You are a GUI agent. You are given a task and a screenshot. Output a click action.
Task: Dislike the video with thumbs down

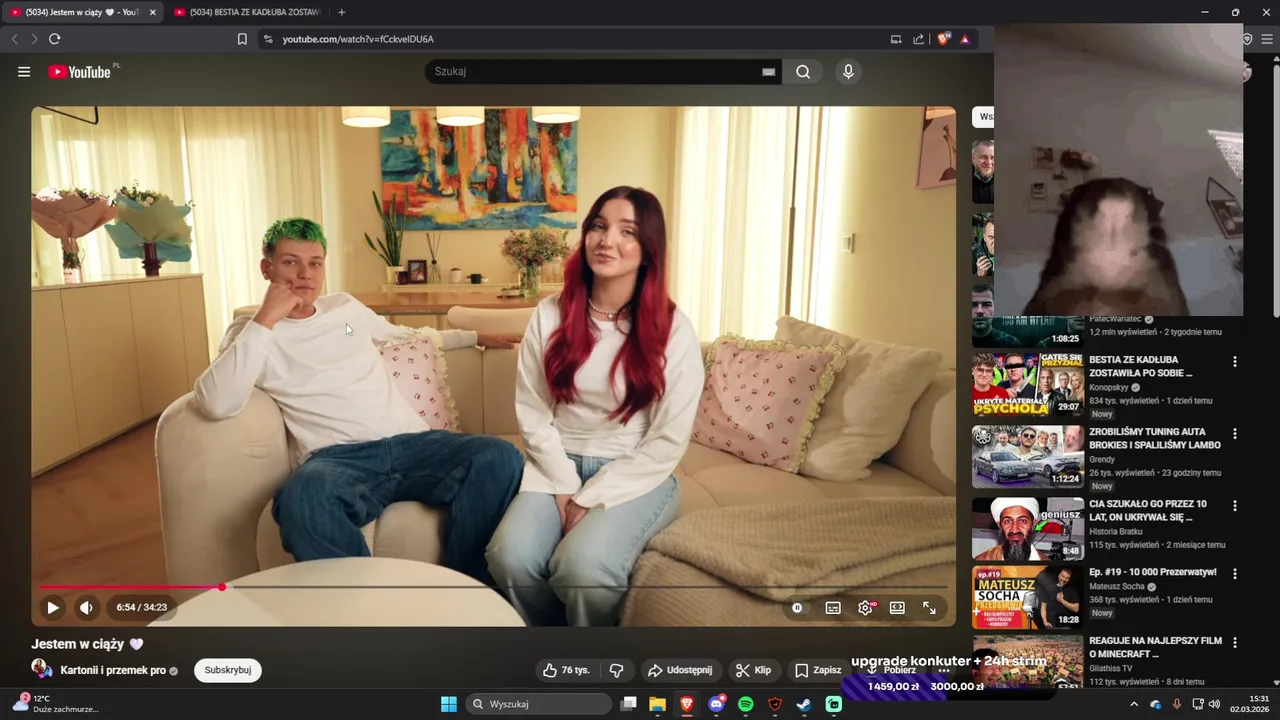pyautogui.click(x=616, y=670)
